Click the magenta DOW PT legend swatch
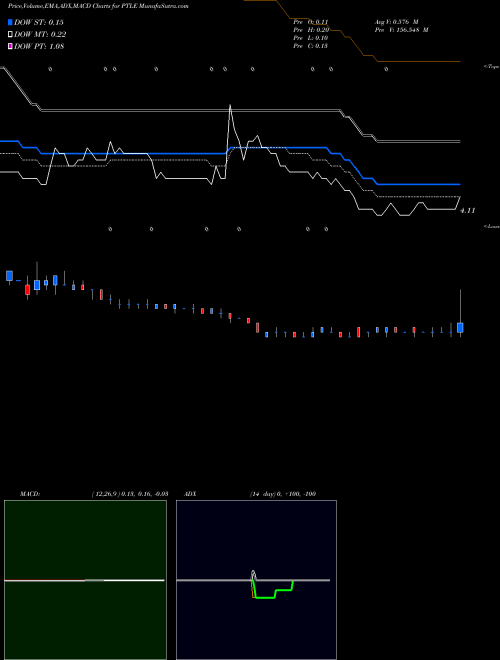The height and width of the screenshot is (660, 500). tap(11, 46)
